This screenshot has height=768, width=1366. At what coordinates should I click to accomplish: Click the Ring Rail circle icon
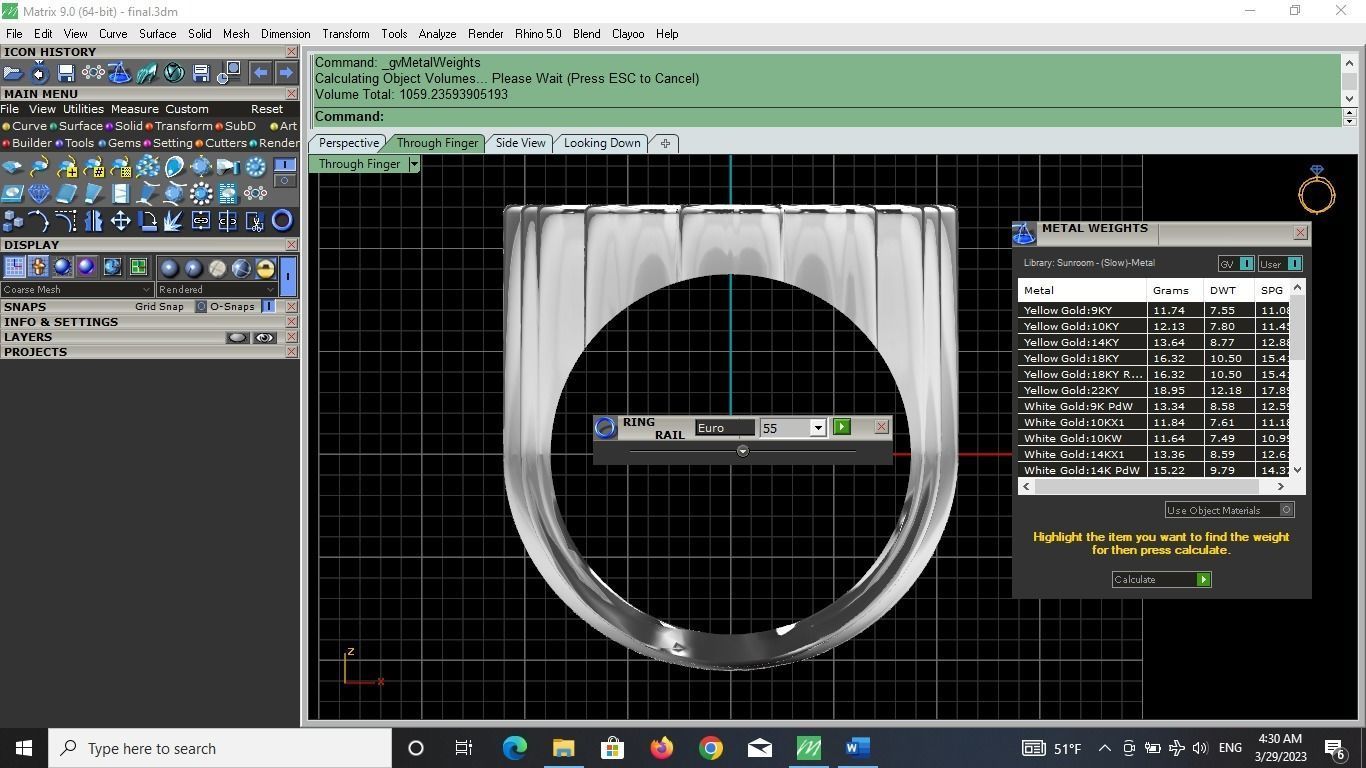click(x=605, y=428)
